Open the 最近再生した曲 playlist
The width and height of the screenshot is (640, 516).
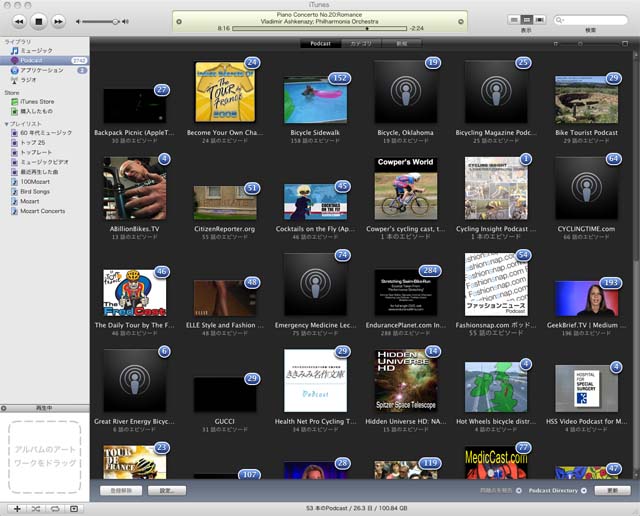pos(45,172)
